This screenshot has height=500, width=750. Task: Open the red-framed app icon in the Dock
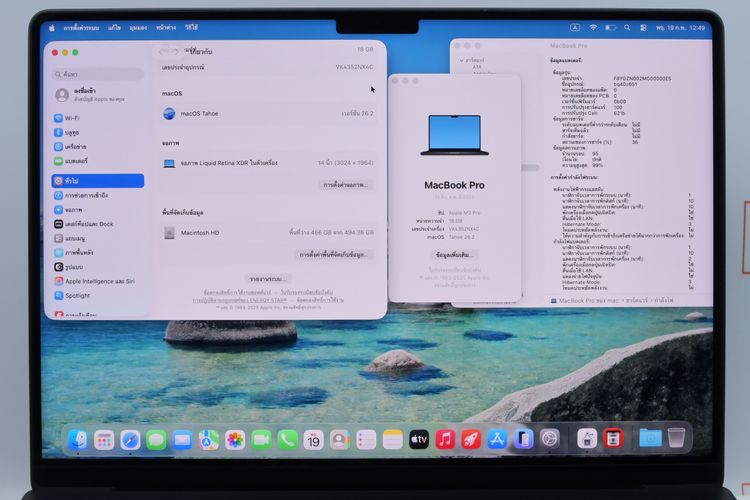pos(613,438)
